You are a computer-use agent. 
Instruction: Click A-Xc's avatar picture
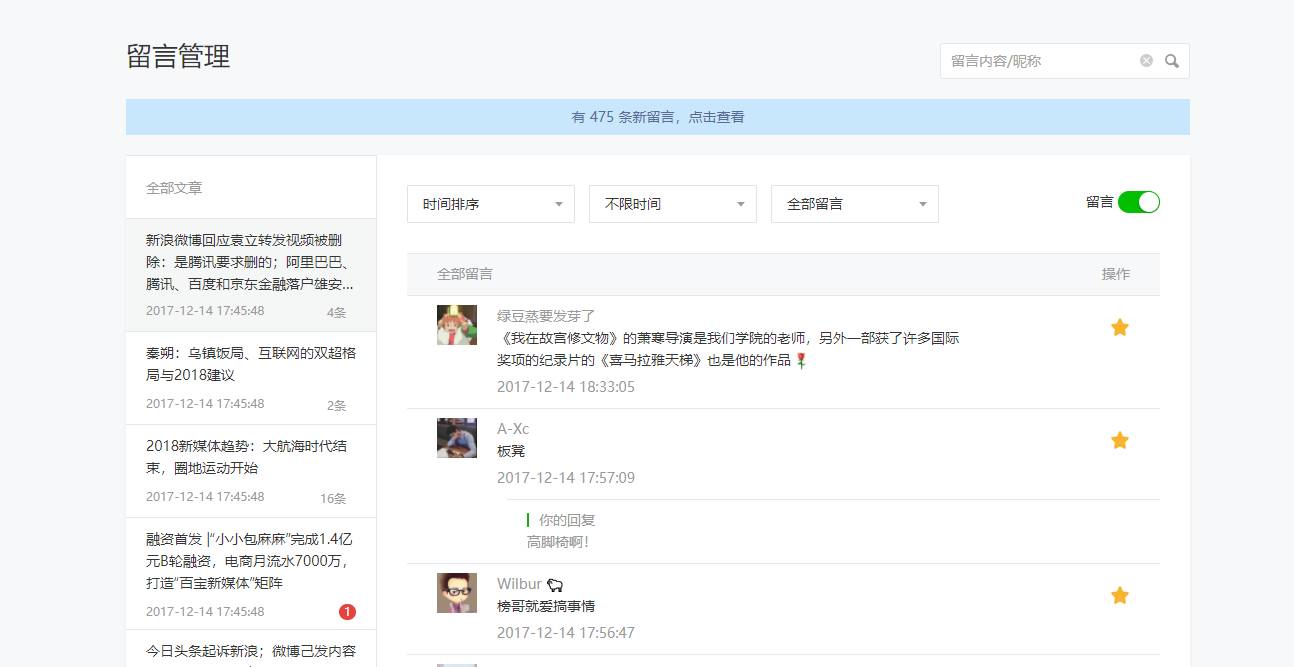click(457, 438)
